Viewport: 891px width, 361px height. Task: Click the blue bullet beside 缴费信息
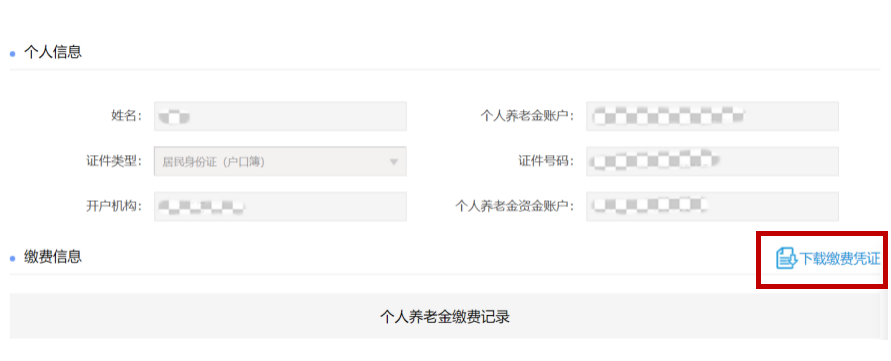[13, 259]
